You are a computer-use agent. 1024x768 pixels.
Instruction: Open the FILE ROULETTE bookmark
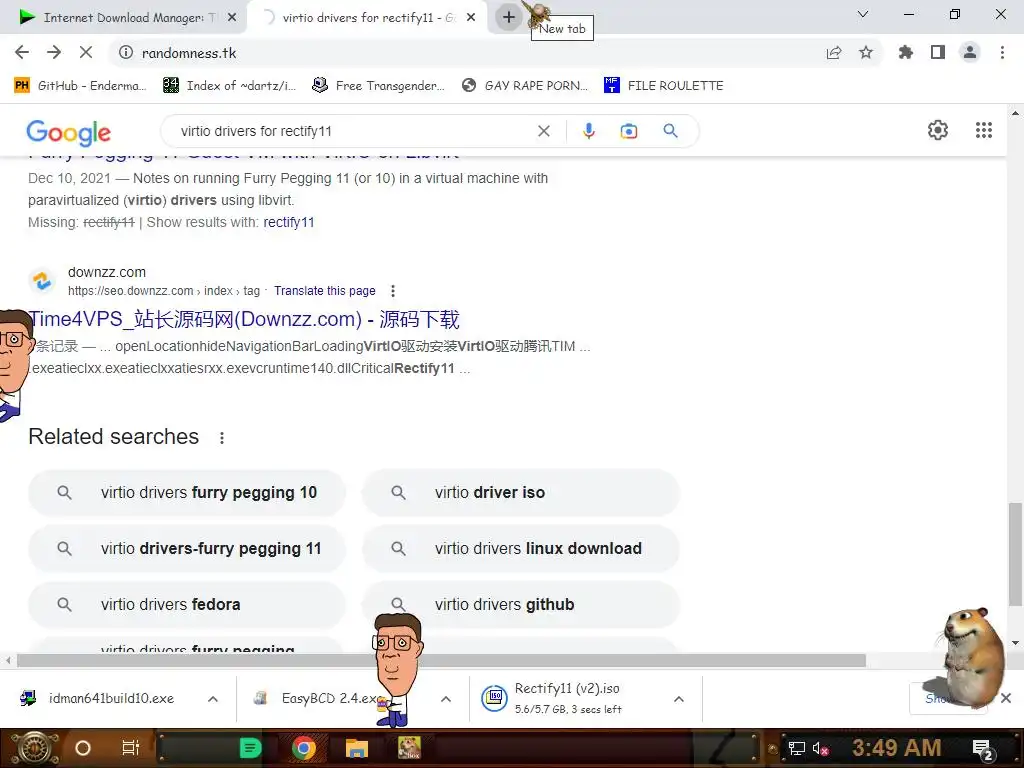(x=664, y=86)
